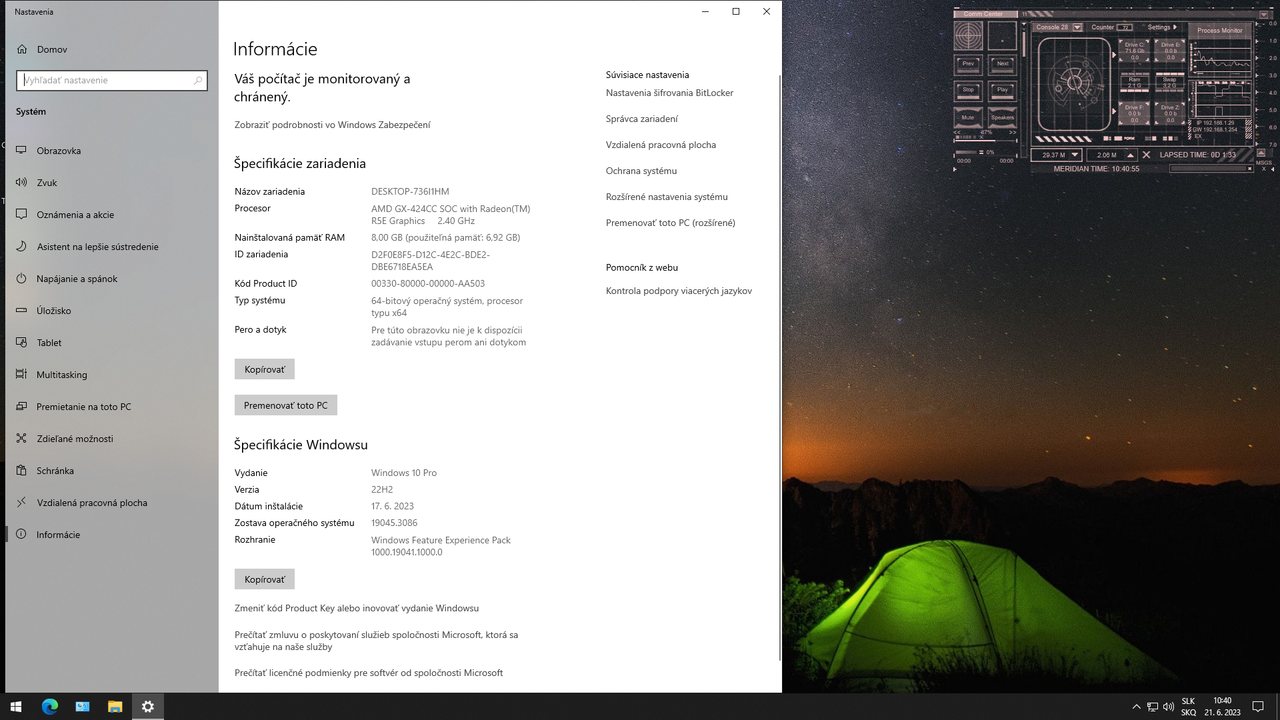The image size is (1280, 720).
Task: Click Zmeniť kód Product Key link
Action: click(x=357, y=608)
